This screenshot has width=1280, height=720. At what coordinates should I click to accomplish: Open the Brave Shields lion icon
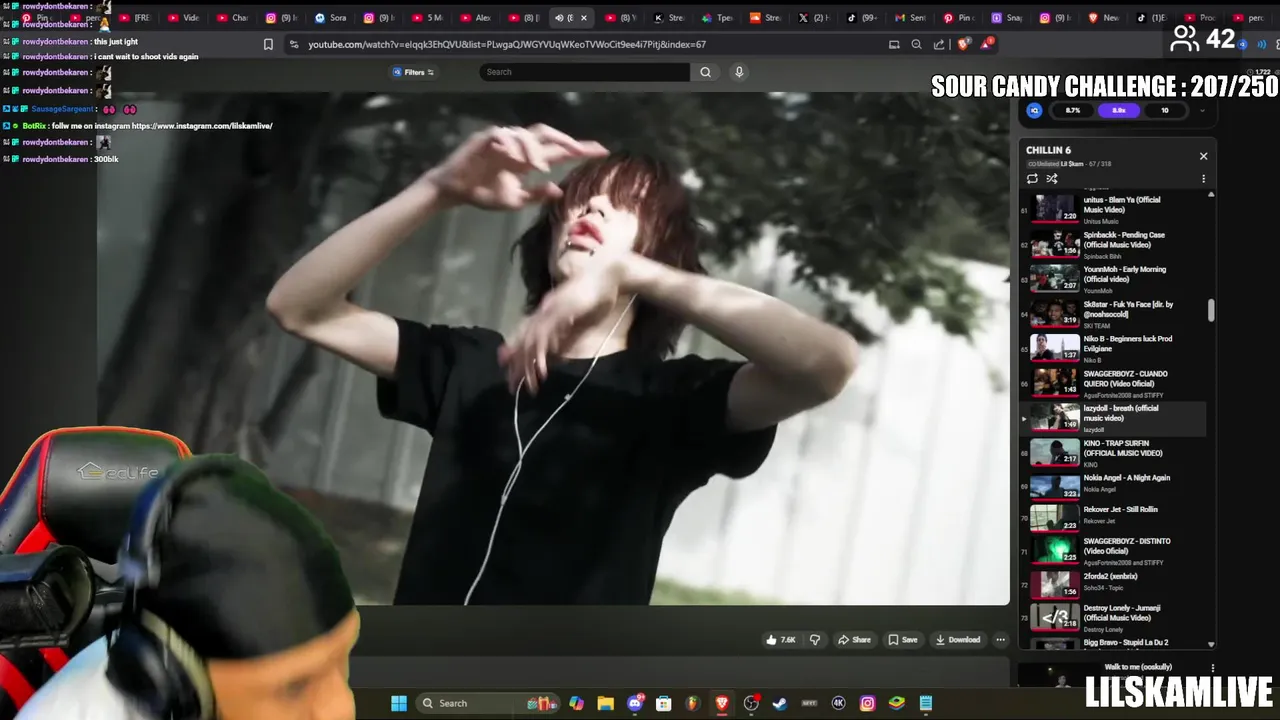pyautogui.click(x=963, y=44)
